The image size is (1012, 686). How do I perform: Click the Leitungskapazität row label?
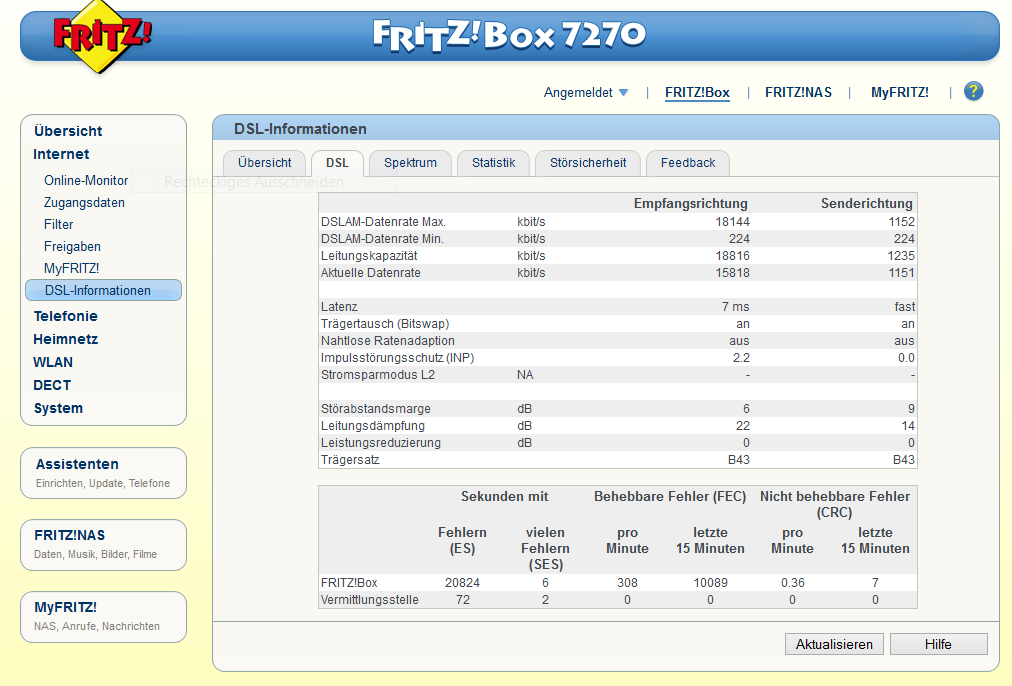[369, 256]
